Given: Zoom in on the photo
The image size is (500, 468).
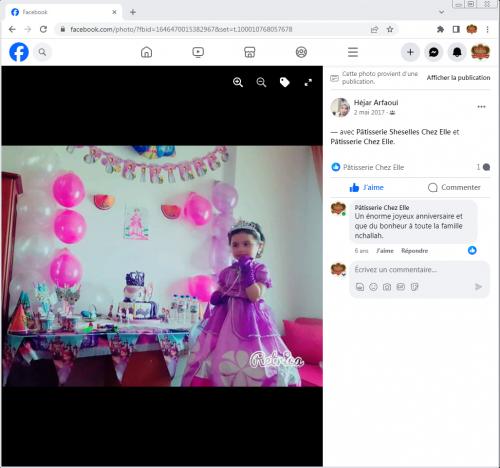Looking at the screenshot, I should [x=238, y=82].
